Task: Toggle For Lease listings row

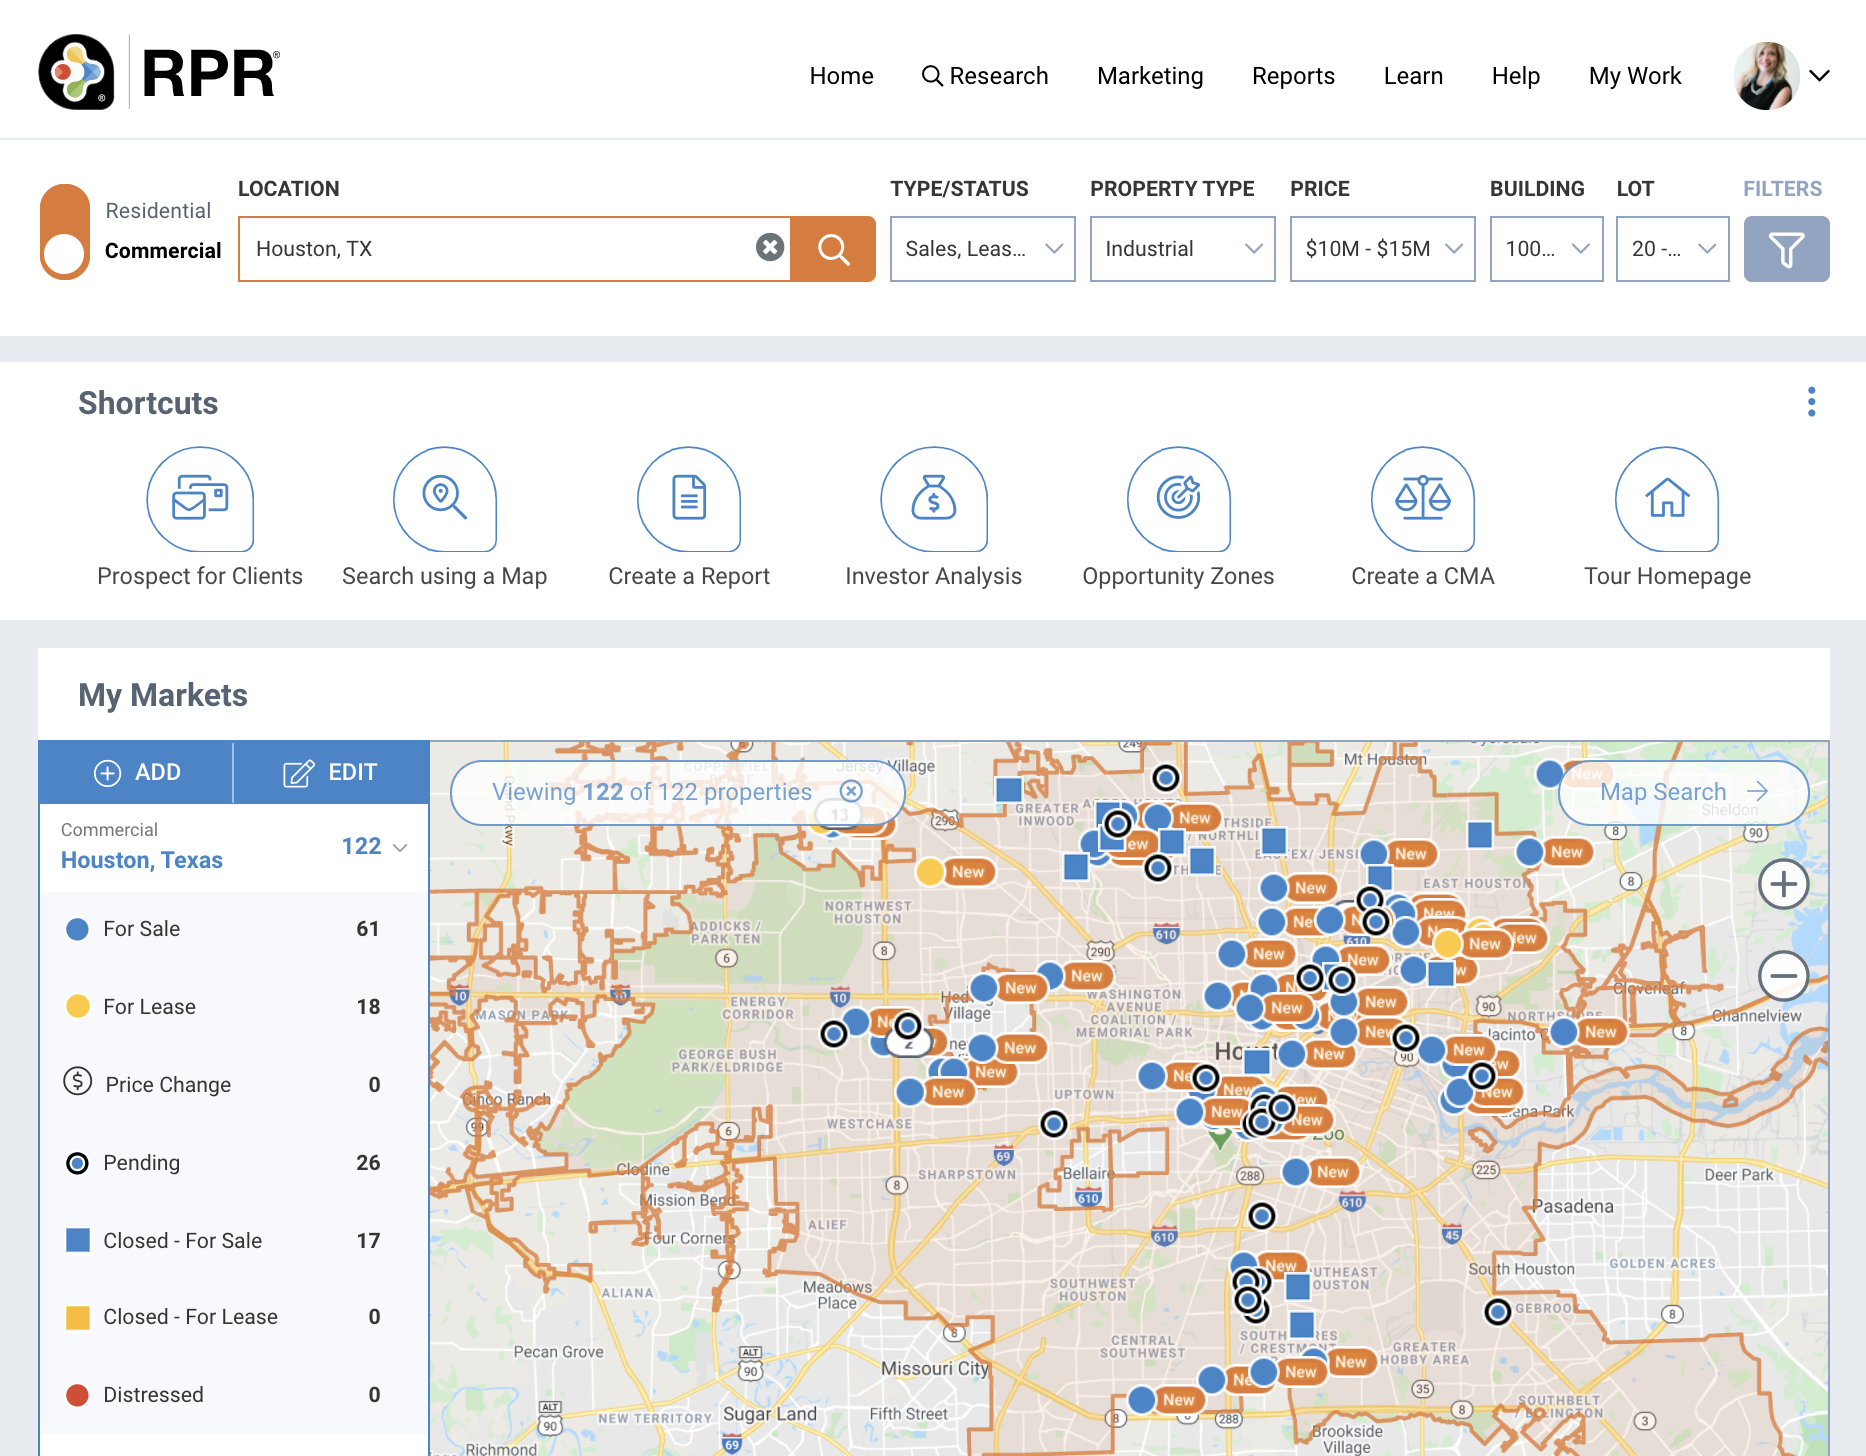Action: point(234,1007)
